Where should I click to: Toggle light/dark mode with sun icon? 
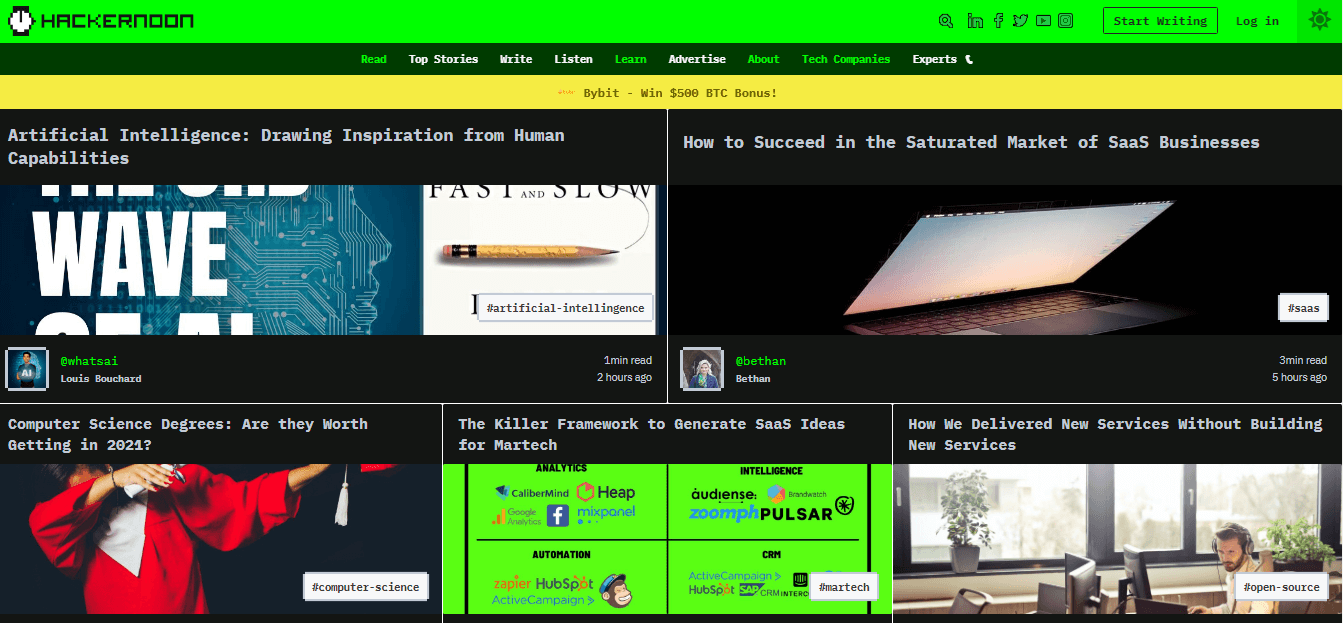(1319, 21)
